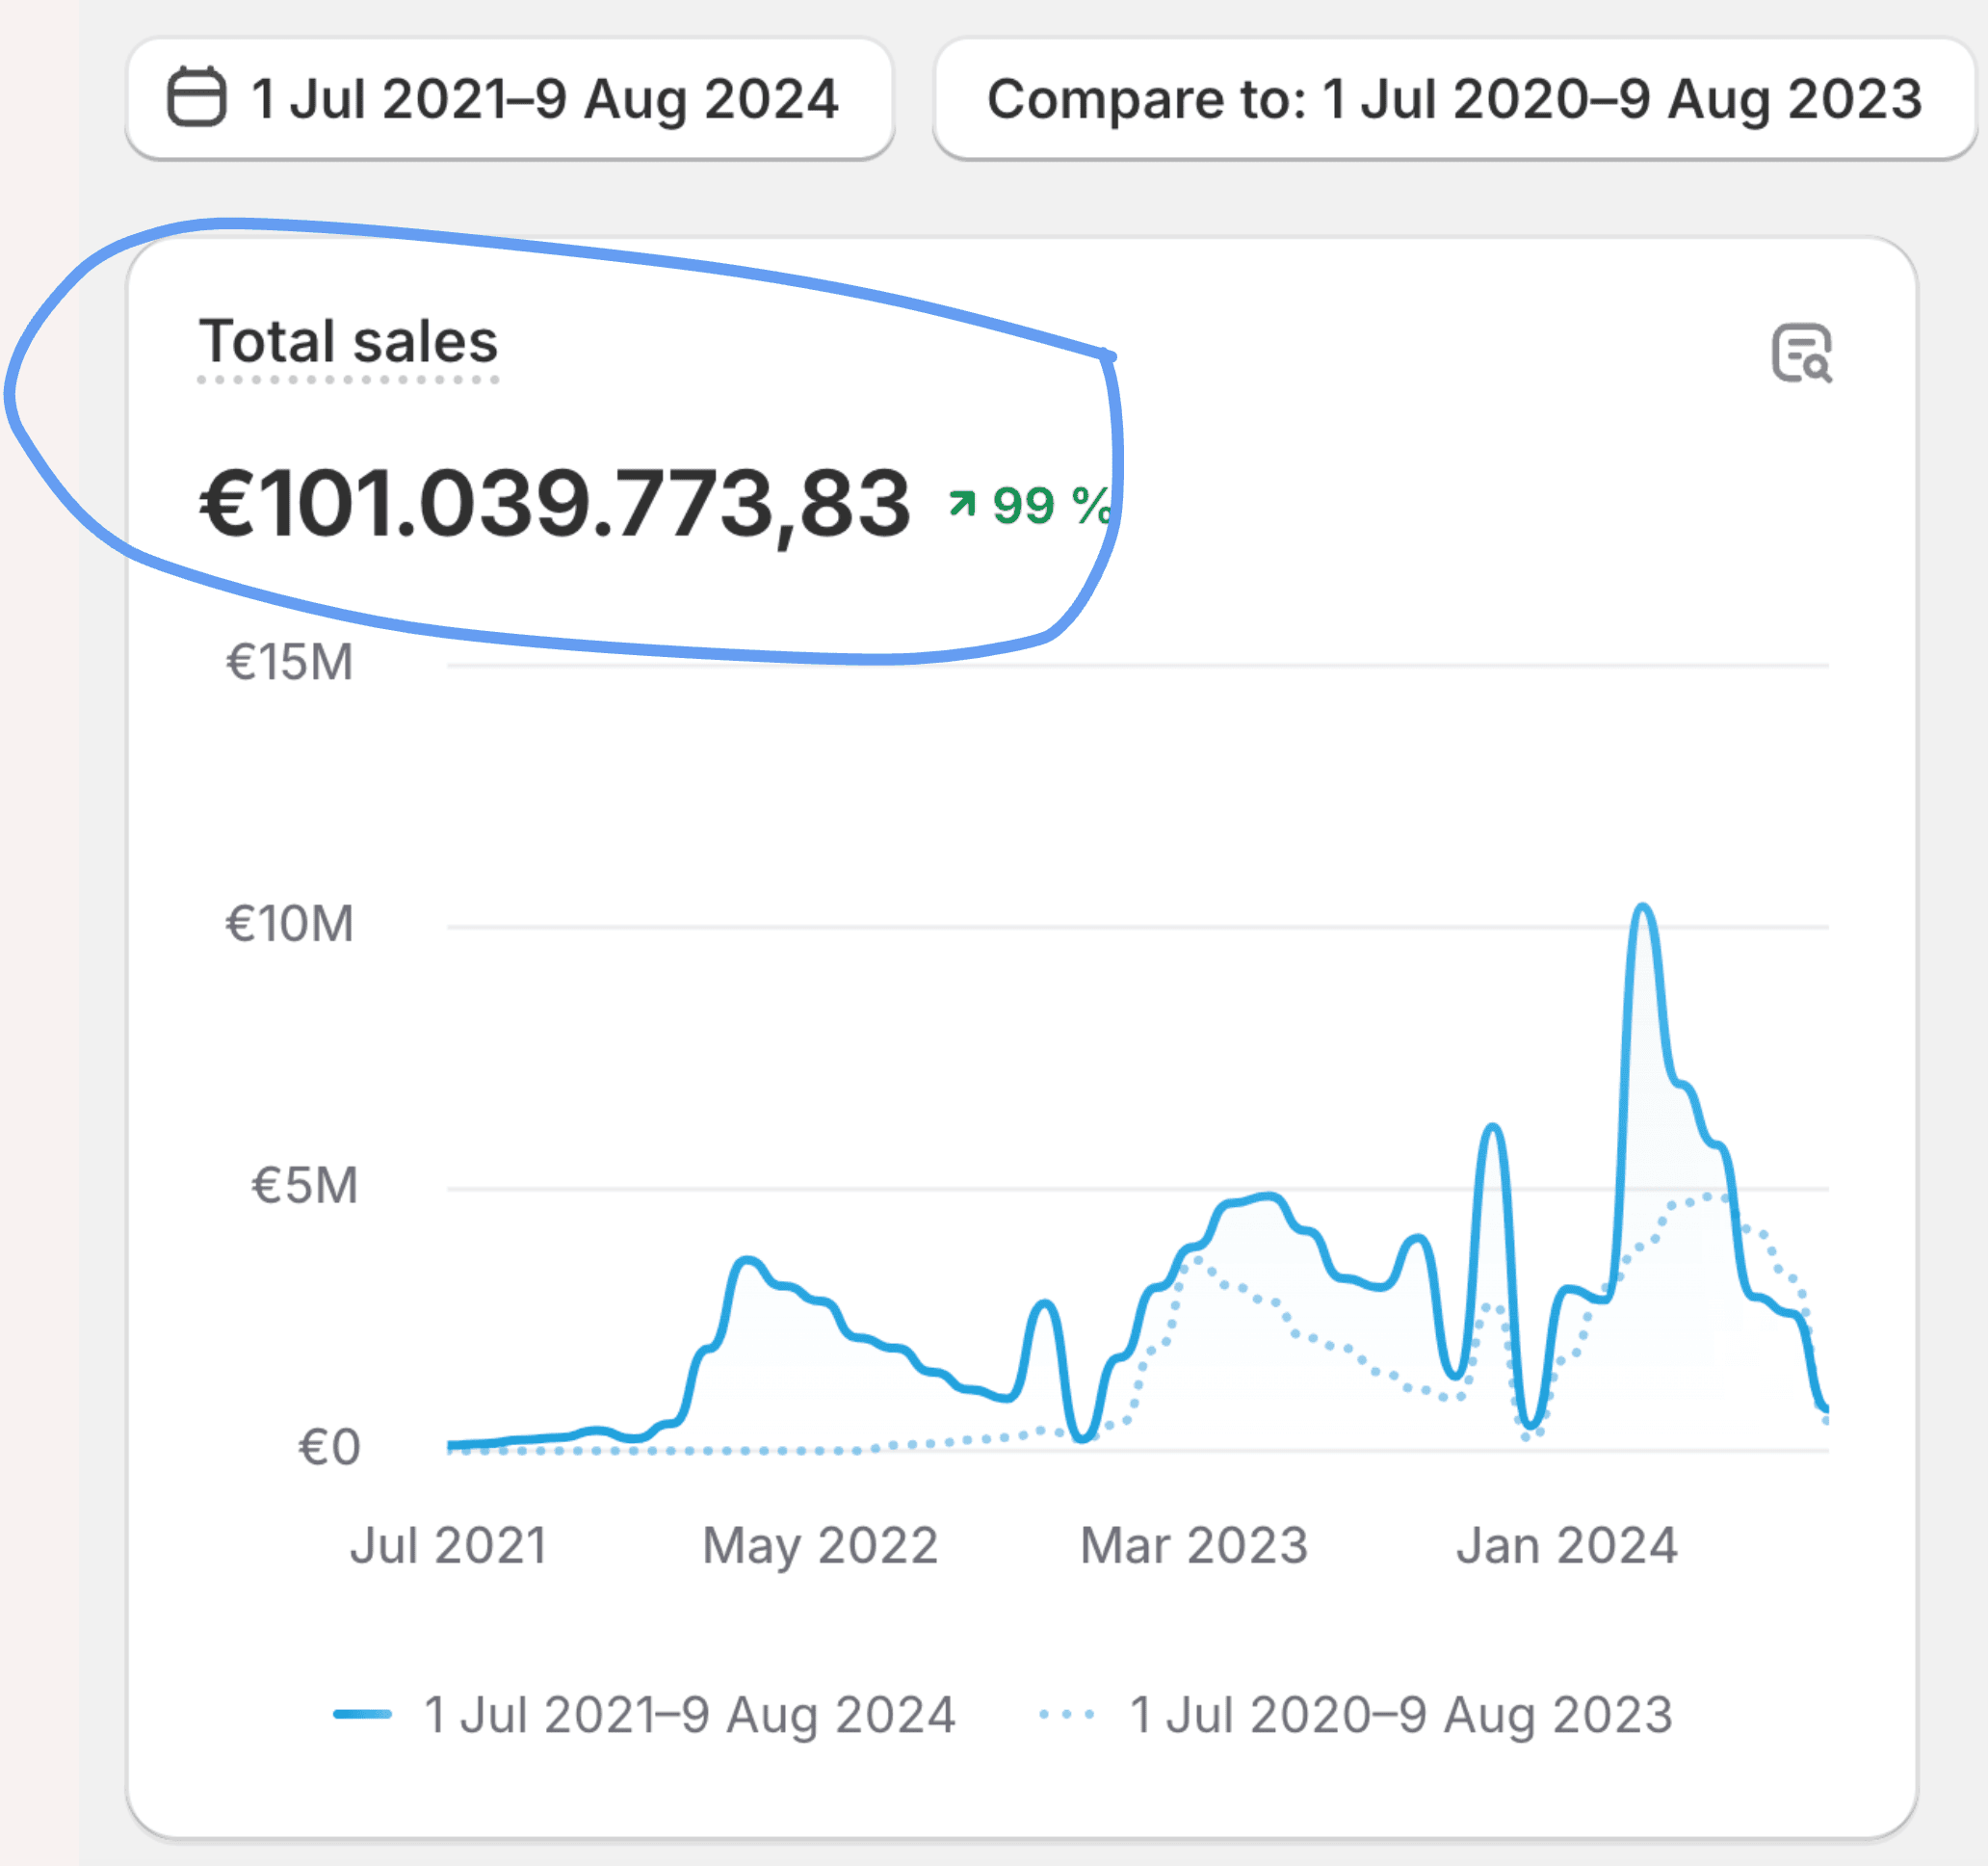The image size is (1988, 1866).
Task: Click the €15M y-axis label
Action: 290,662
